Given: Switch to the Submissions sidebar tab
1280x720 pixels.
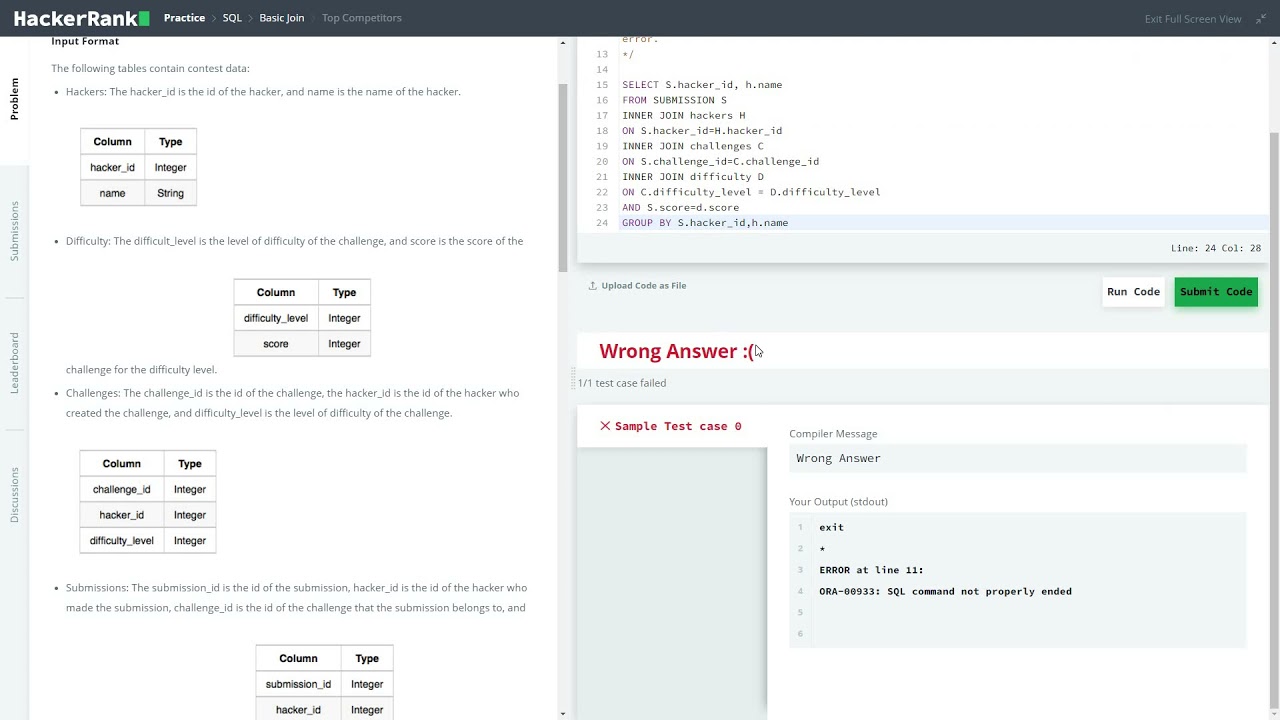Looking at the screenshot, I should pos(15,231).
